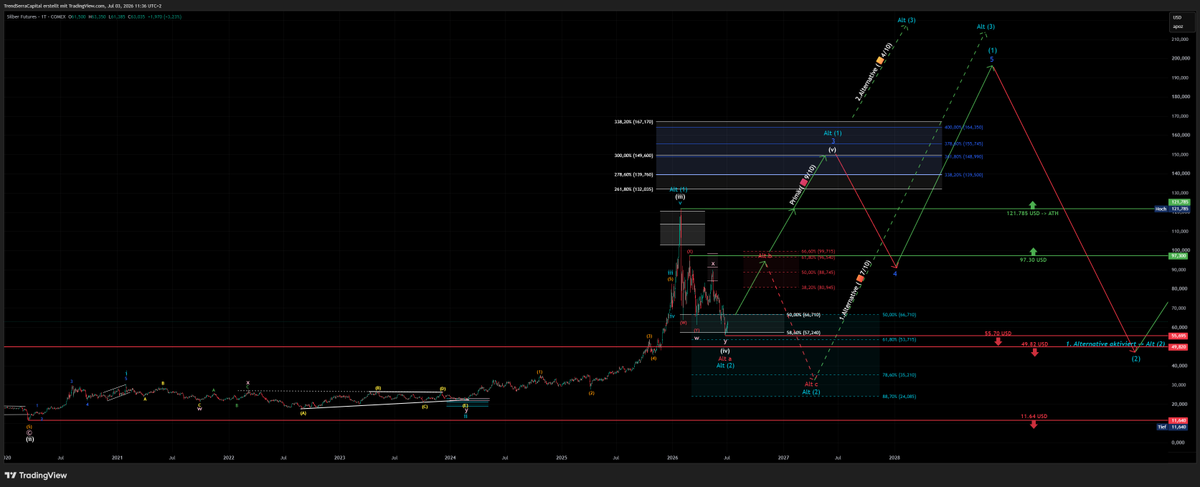Viewport: 1200px width, 487px height.
Task: Click the Alt a wave label
Action: [725, 359]
